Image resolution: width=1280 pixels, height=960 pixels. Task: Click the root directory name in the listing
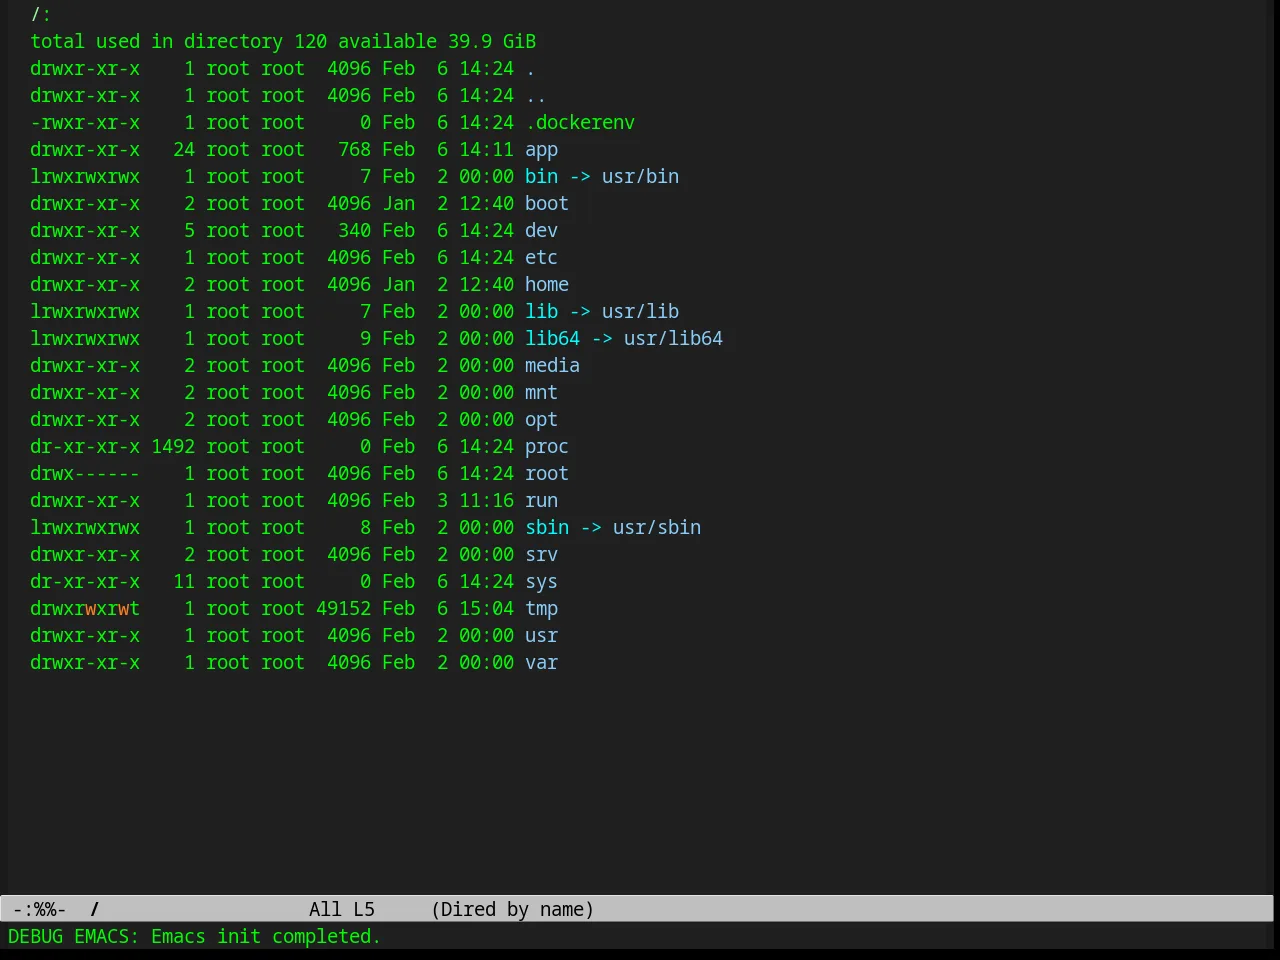[547, 474]
